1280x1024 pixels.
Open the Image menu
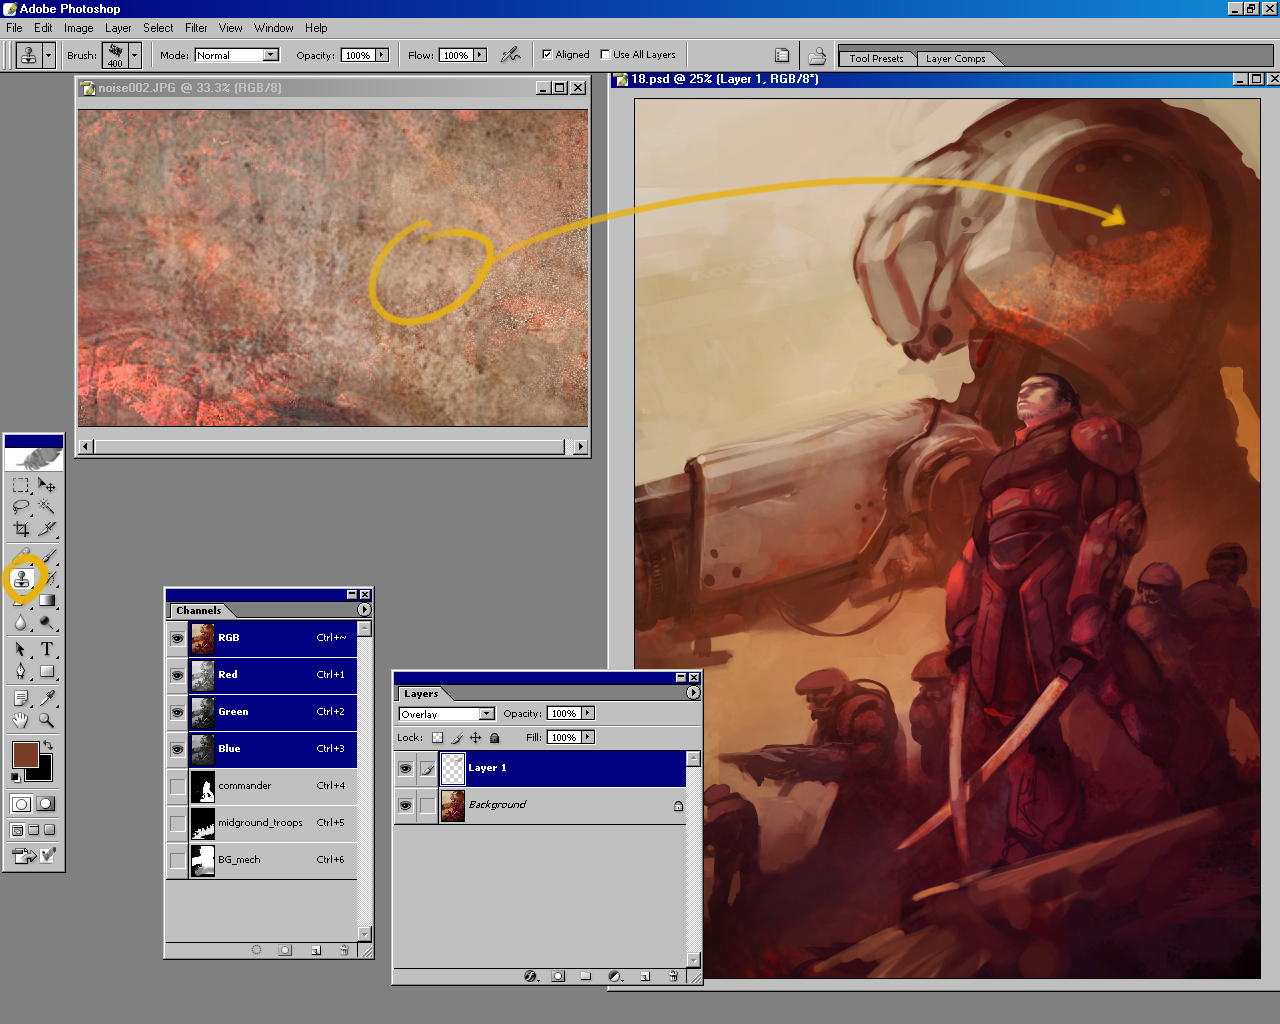point(79,28)
